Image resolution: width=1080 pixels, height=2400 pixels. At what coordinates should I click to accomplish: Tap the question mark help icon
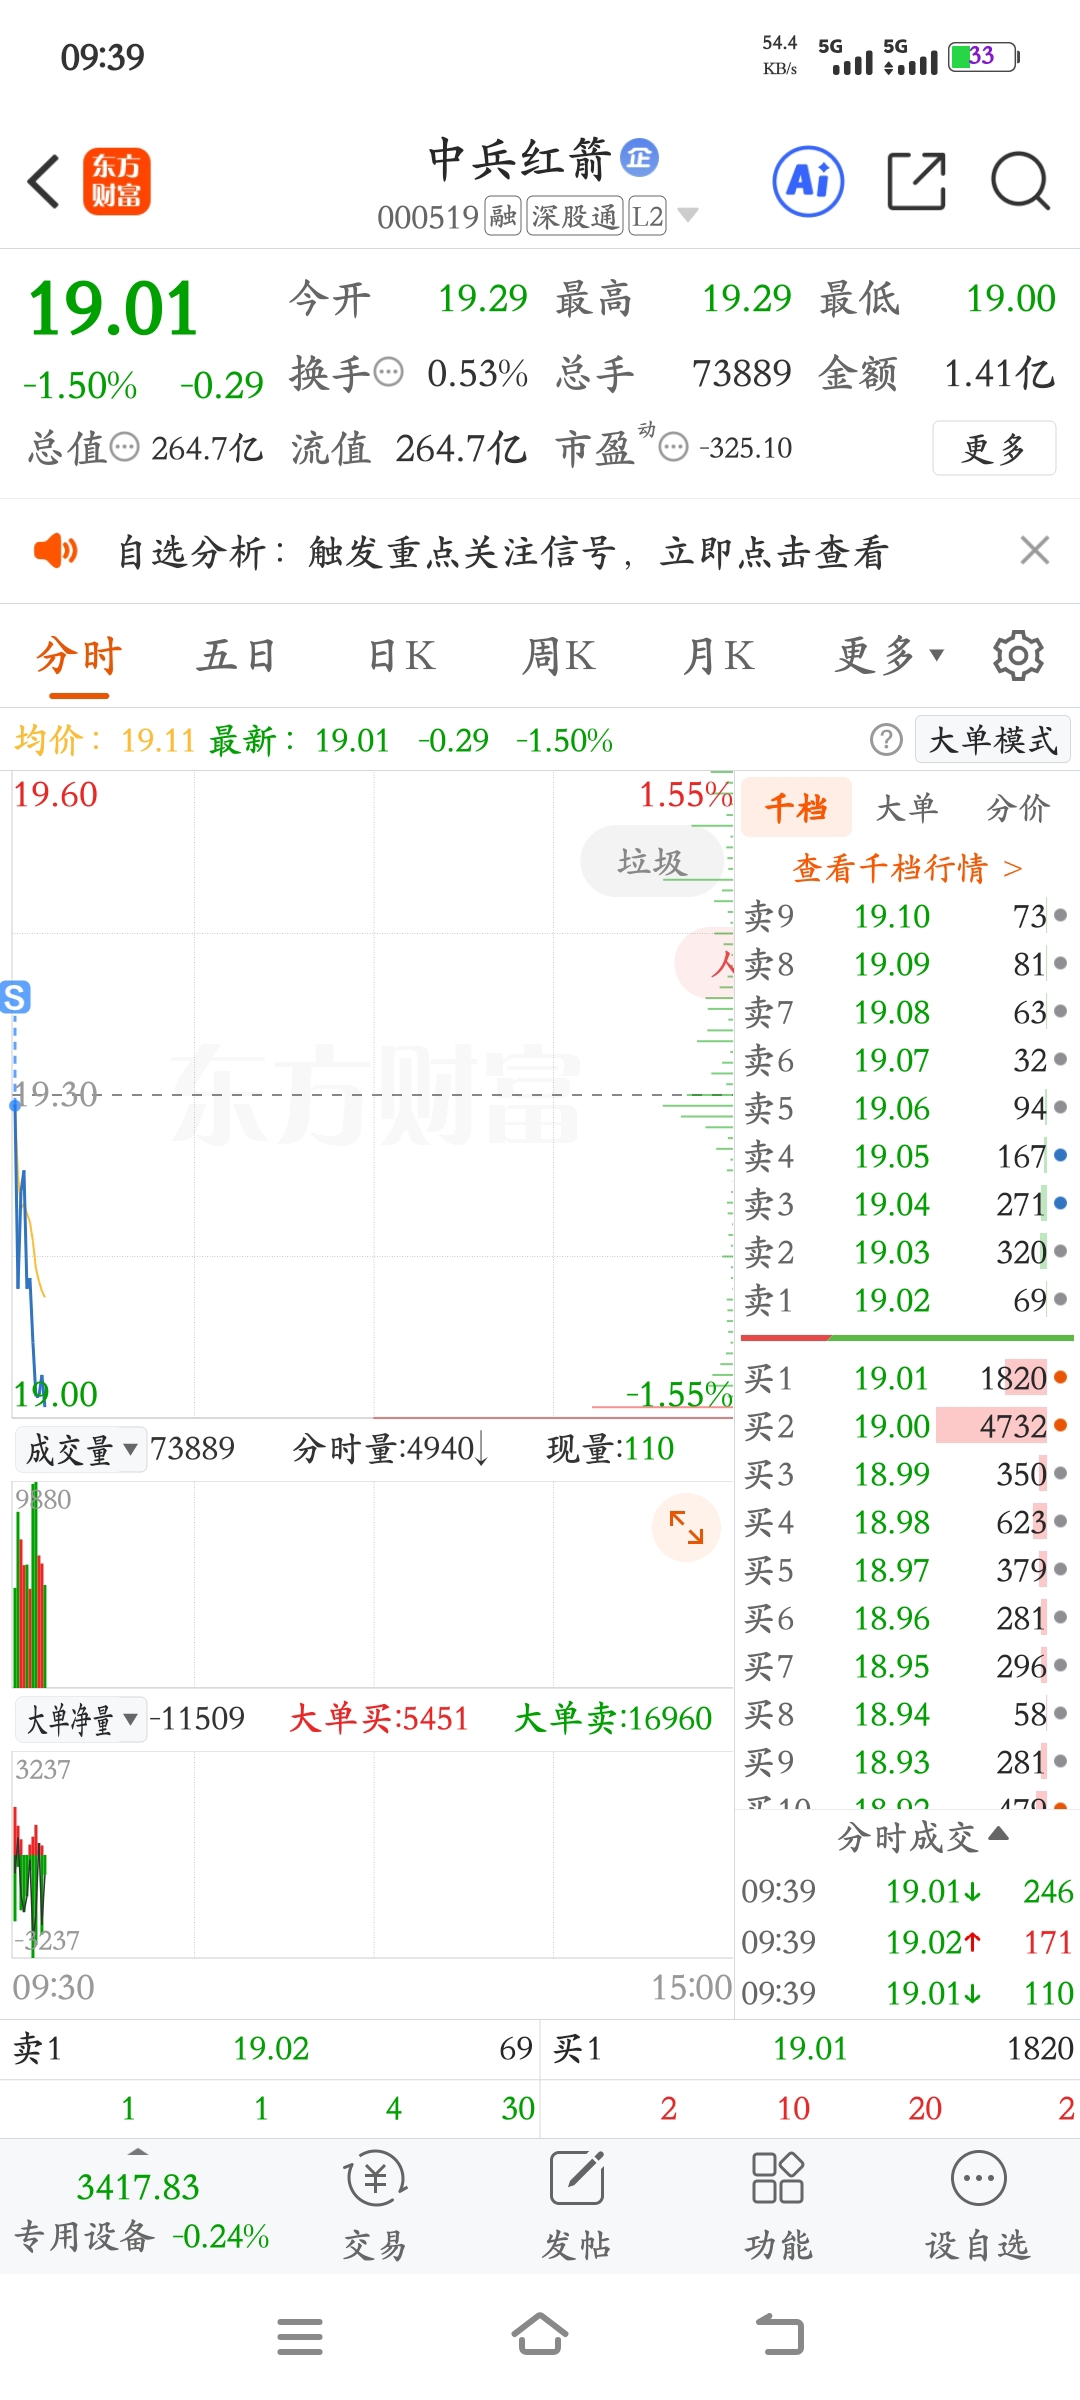(x=886, y=740)
